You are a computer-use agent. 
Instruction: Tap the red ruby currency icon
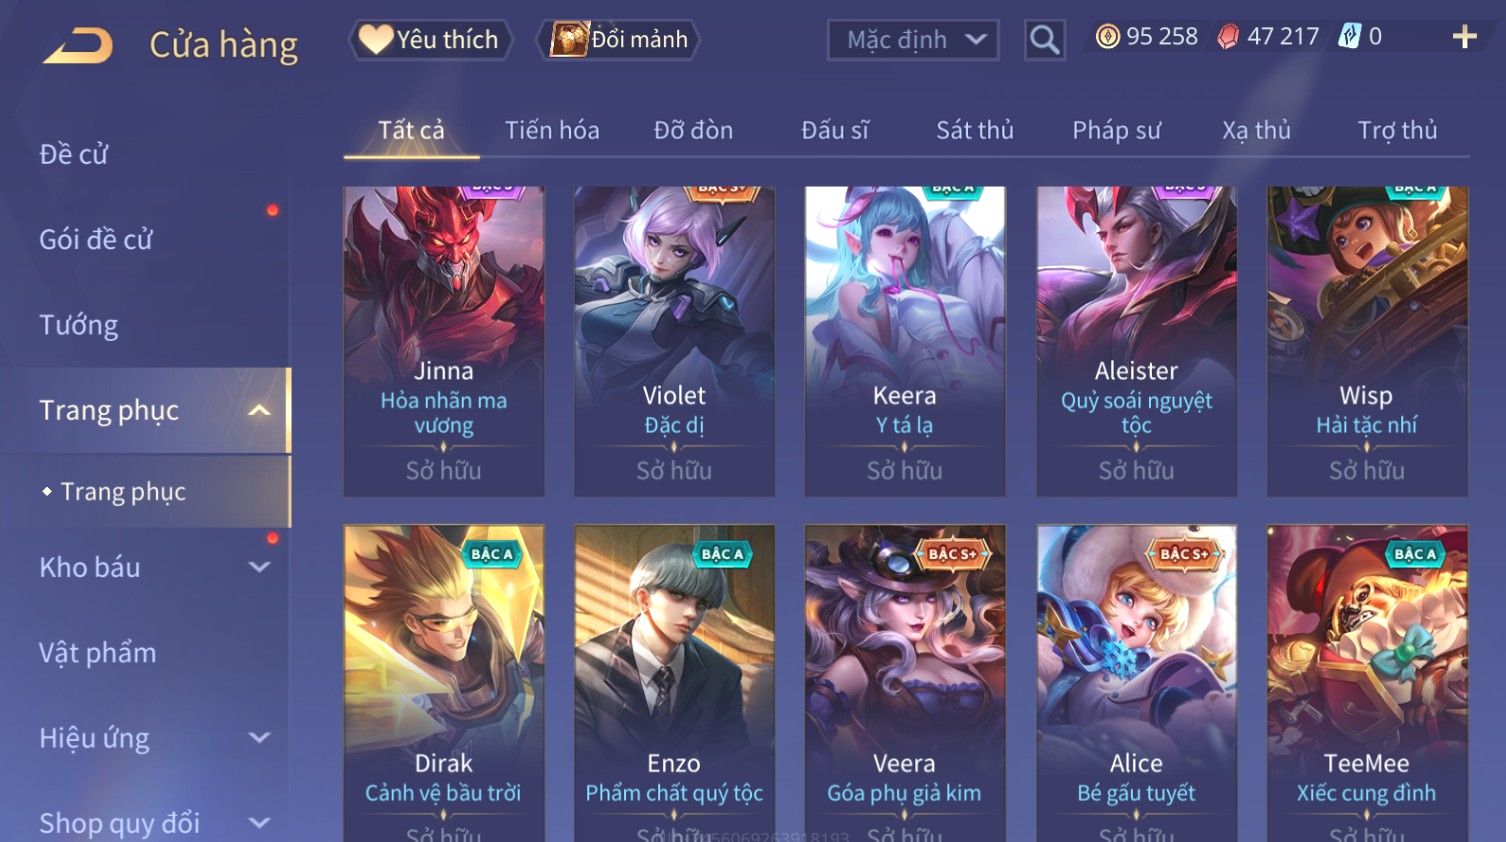pyautogui.click(x=1228, y=37)
